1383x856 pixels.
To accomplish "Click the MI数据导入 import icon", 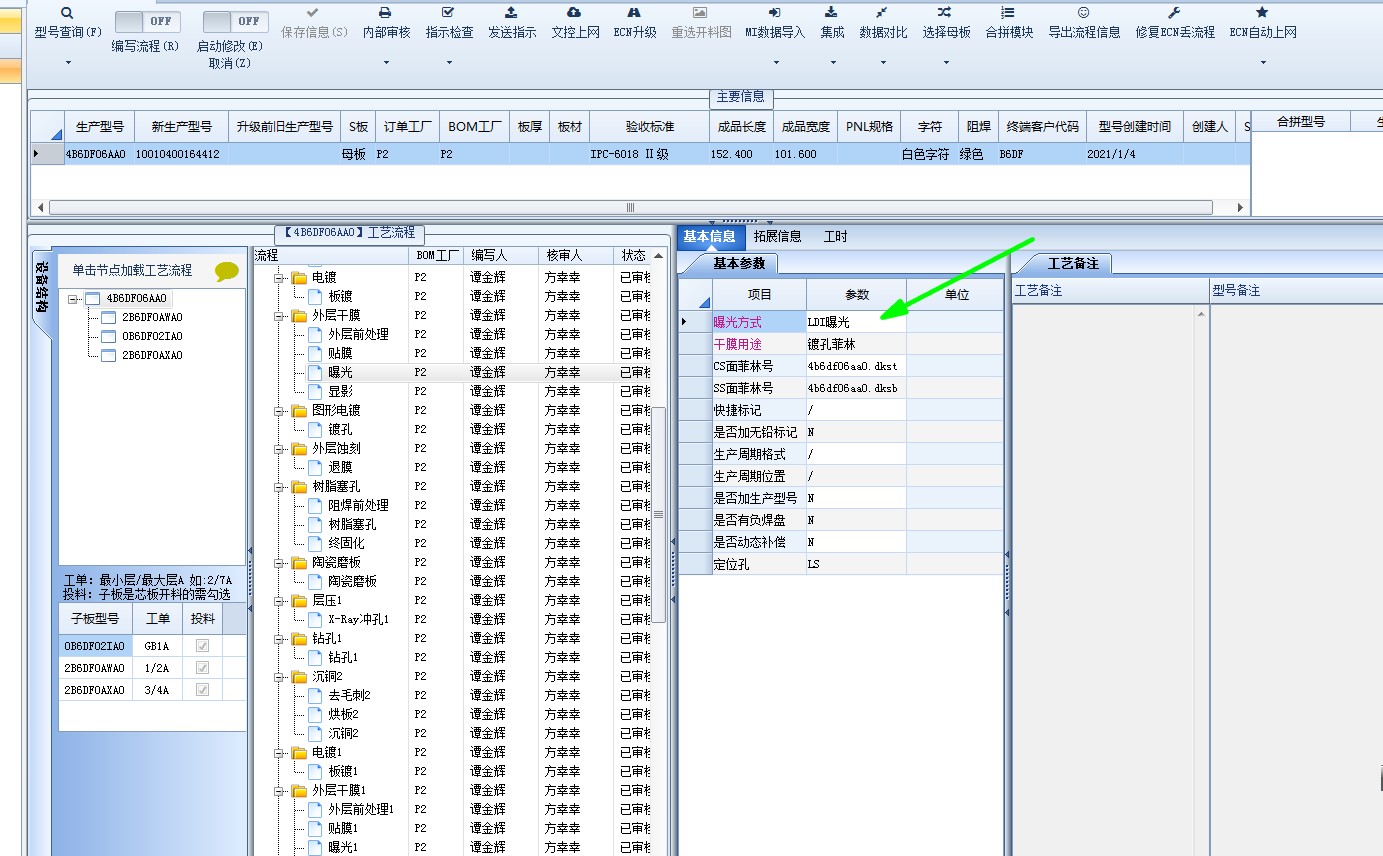I will [x=774, y=12].
